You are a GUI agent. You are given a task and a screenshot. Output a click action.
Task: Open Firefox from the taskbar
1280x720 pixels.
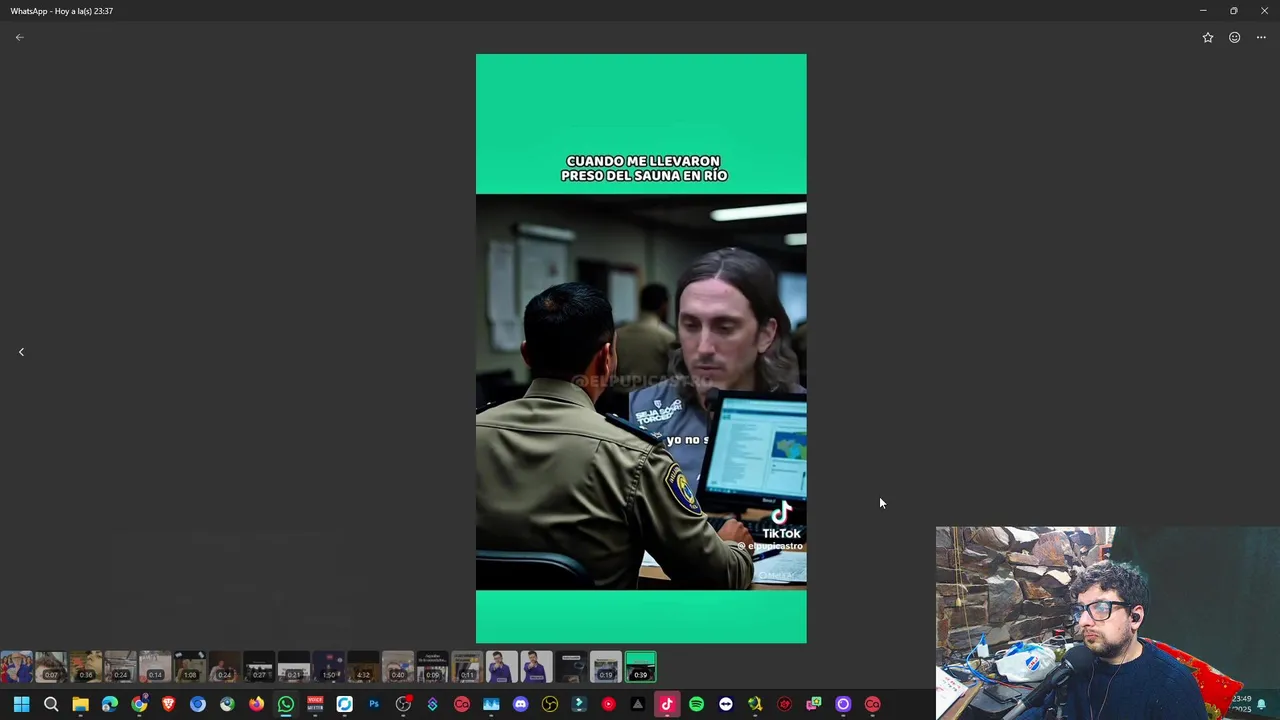[x=256, y=704]
